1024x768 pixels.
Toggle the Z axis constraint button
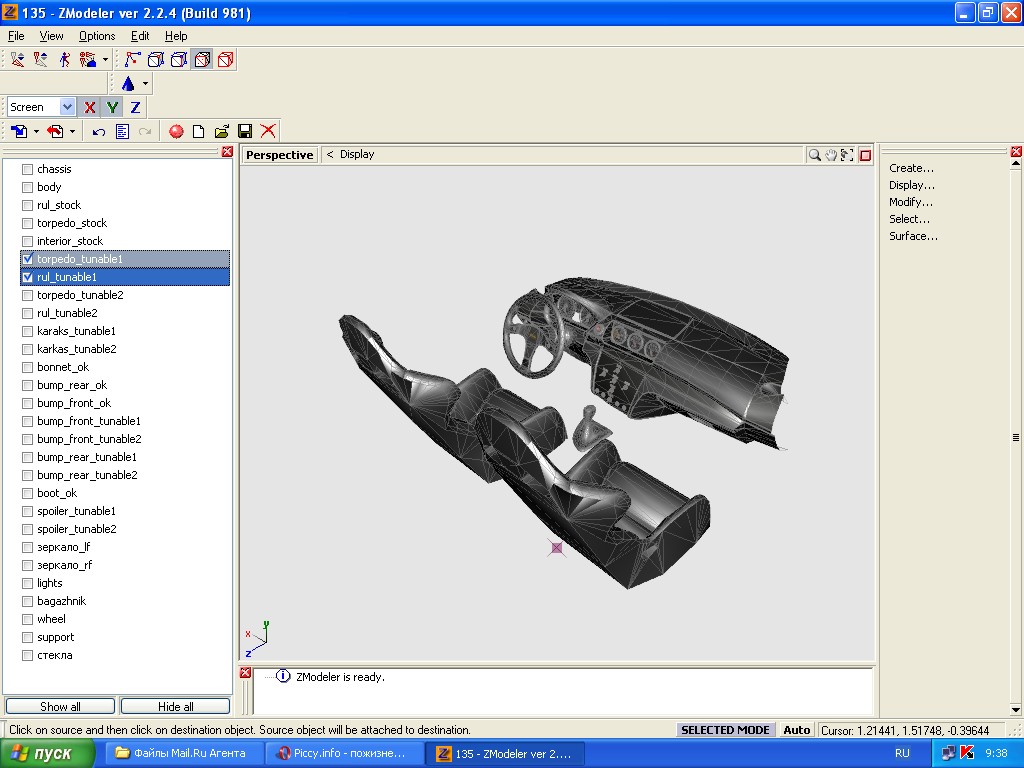coord(135,107)
